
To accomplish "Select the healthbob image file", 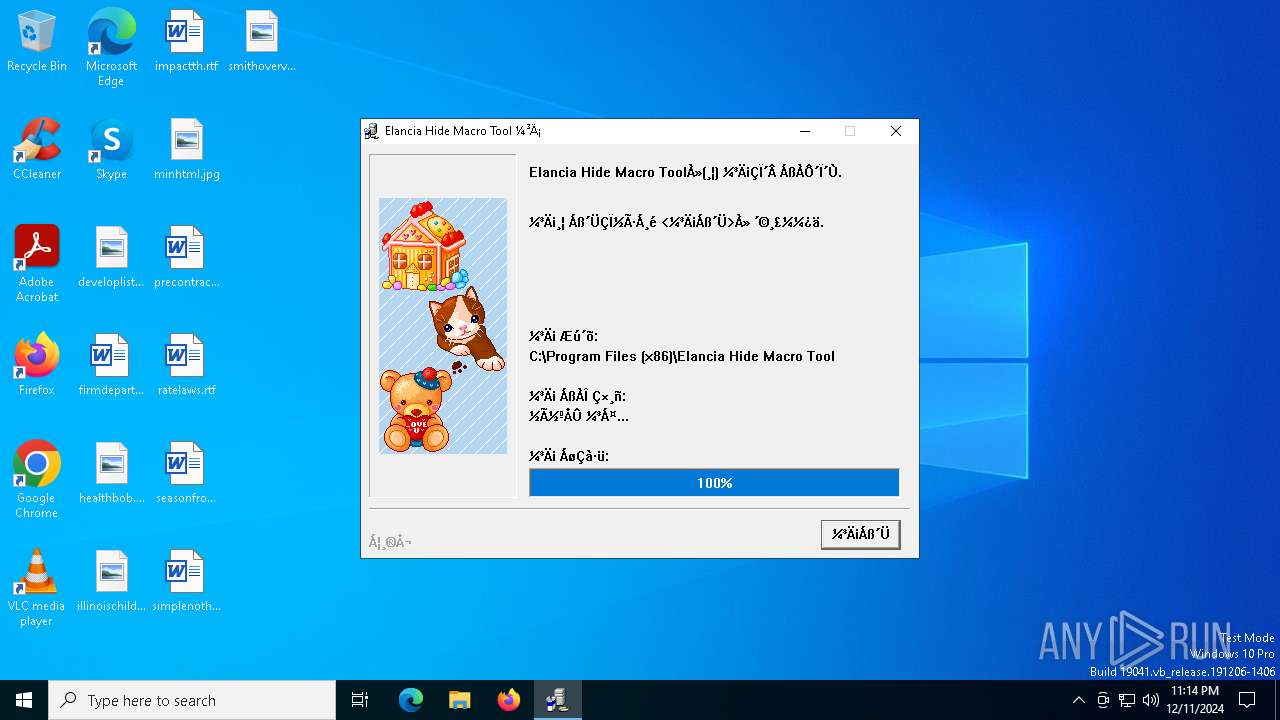I will pos(111,474).
